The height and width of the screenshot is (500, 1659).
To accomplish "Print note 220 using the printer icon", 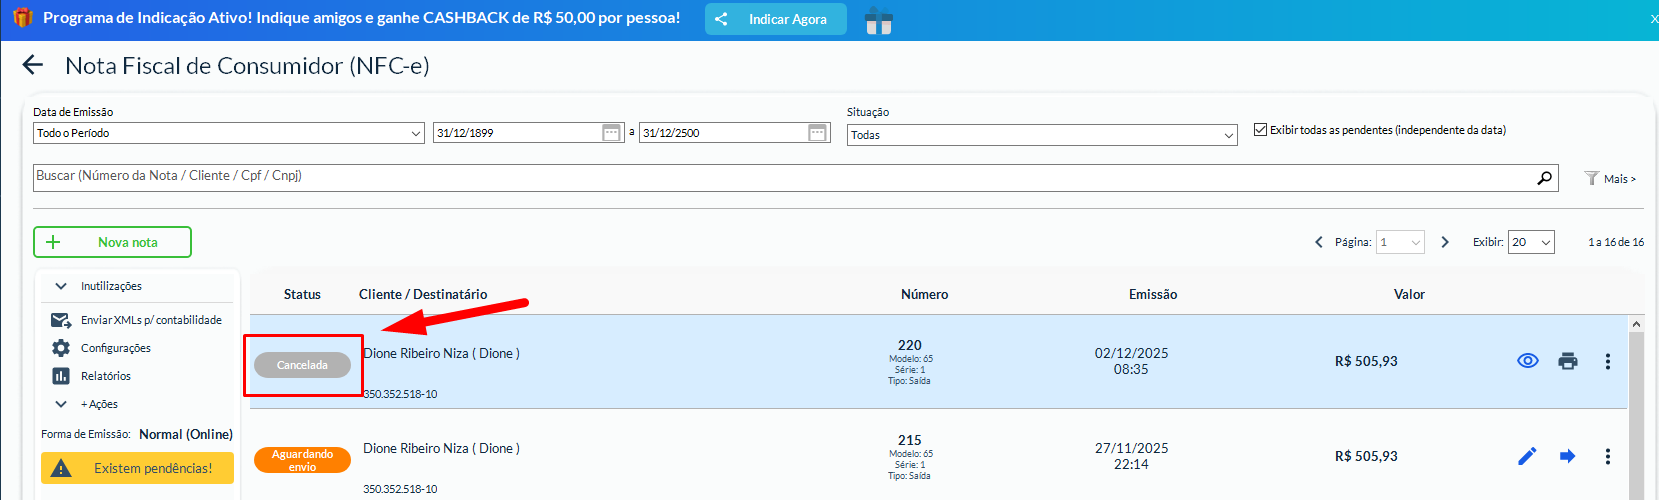I will pyautogui.click(x=1567, y=361).
